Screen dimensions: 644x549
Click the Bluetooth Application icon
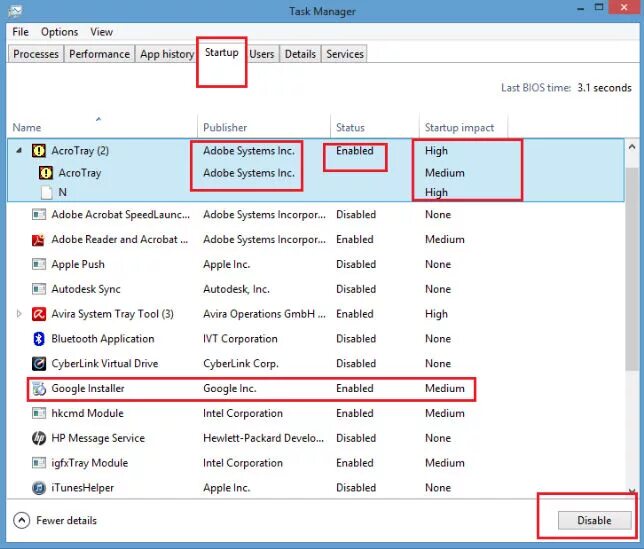[39, 339]
